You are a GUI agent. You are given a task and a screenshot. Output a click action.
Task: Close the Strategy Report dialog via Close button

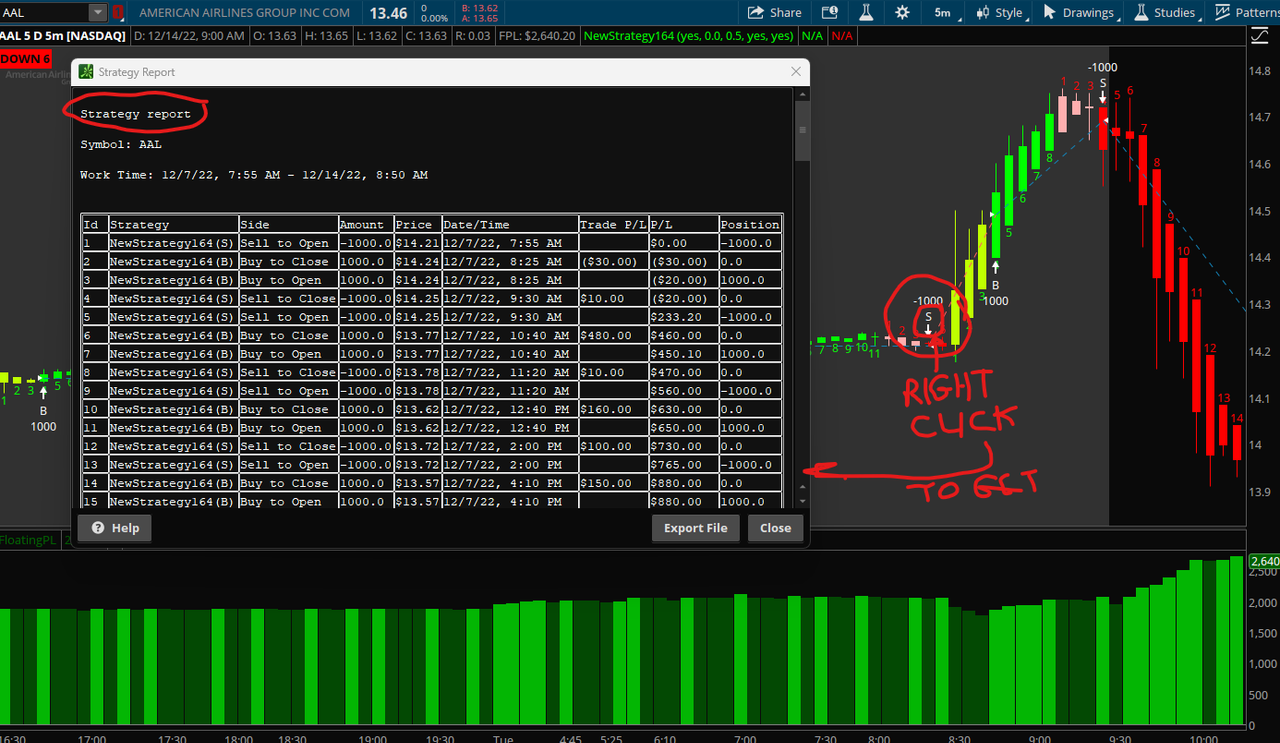[775, 528]
